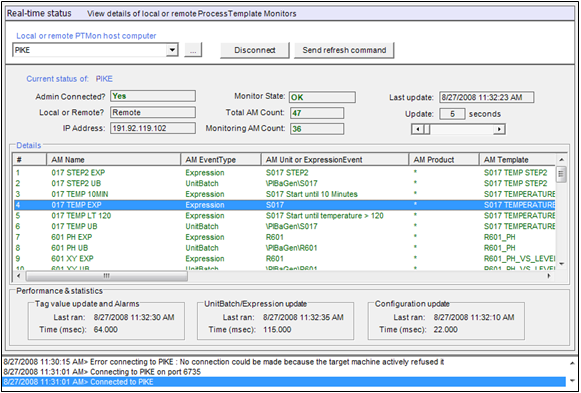
Task: Select row 601 PH UB
Action: (x=285, y=248)
